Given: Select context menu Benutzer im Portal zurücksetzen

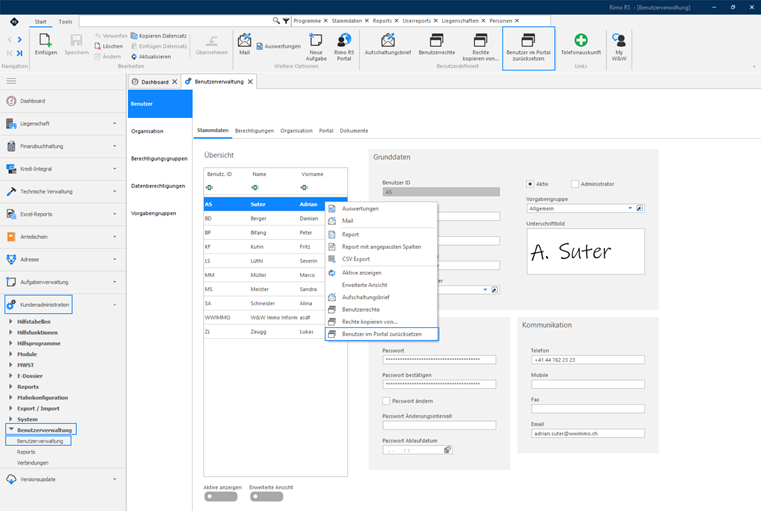Looking at the screenshot, I should click(x=382, y=334).
